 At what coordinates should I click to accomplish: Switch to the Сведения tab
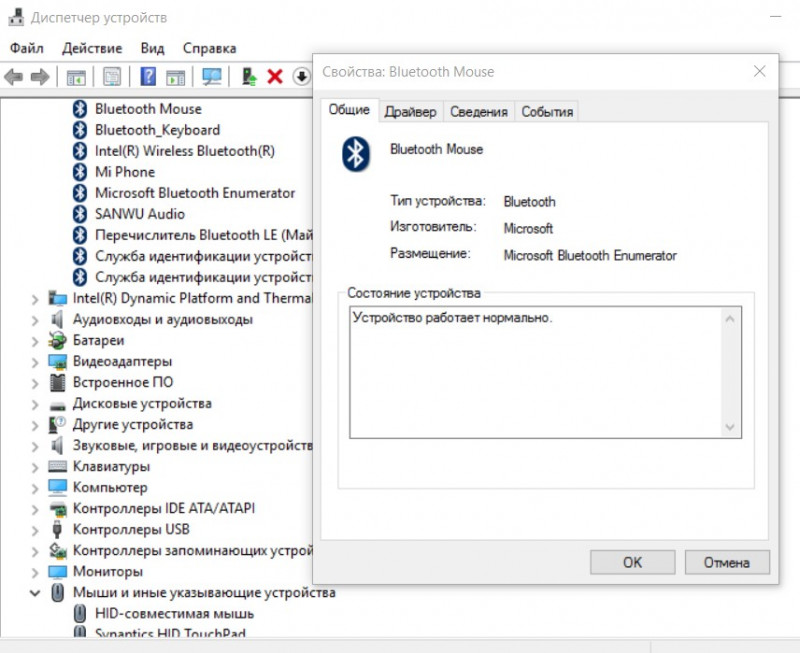coord(479,112)
